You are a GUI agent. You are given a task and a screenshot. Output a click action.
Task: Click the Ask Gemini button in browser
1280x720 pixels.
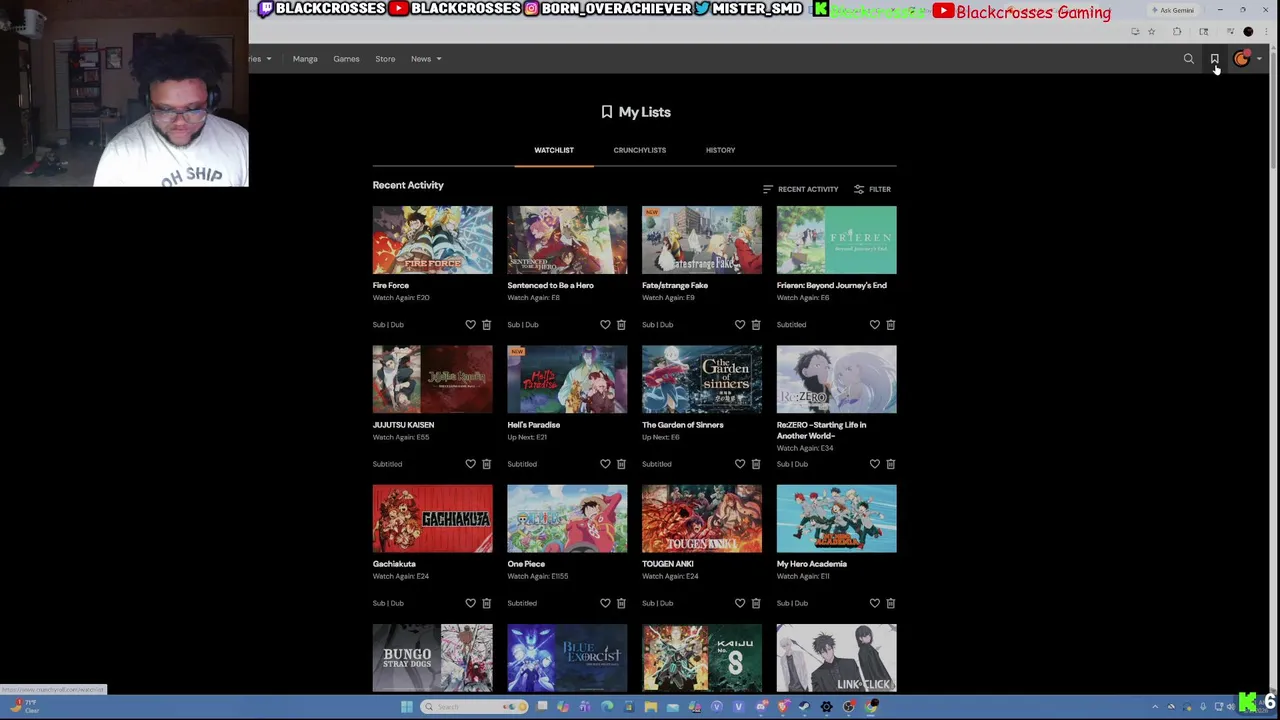click(x=1173, y=10)
